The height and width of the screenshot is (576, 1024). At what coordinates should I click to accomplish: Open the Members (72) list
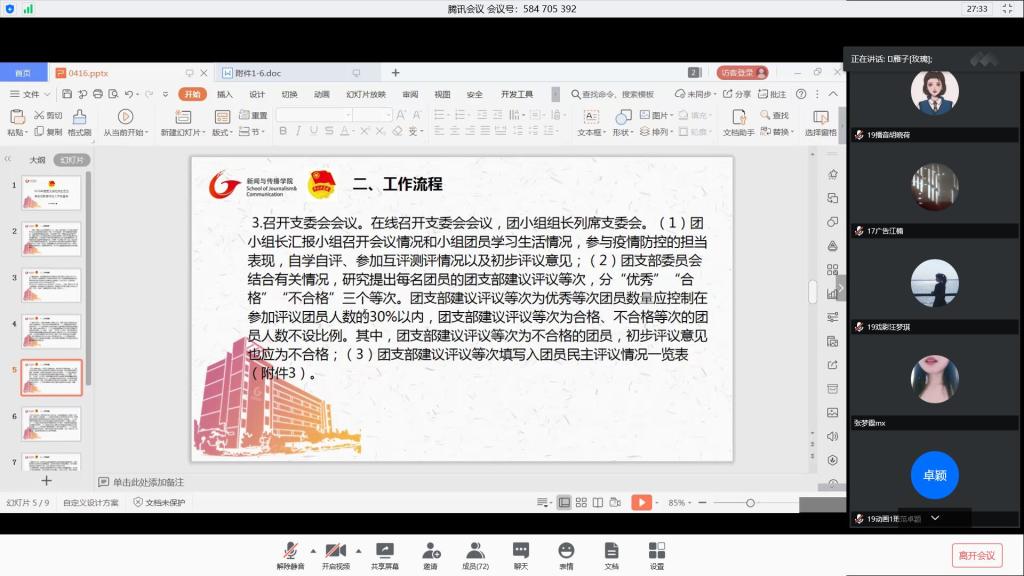click(x=475, y=552)
